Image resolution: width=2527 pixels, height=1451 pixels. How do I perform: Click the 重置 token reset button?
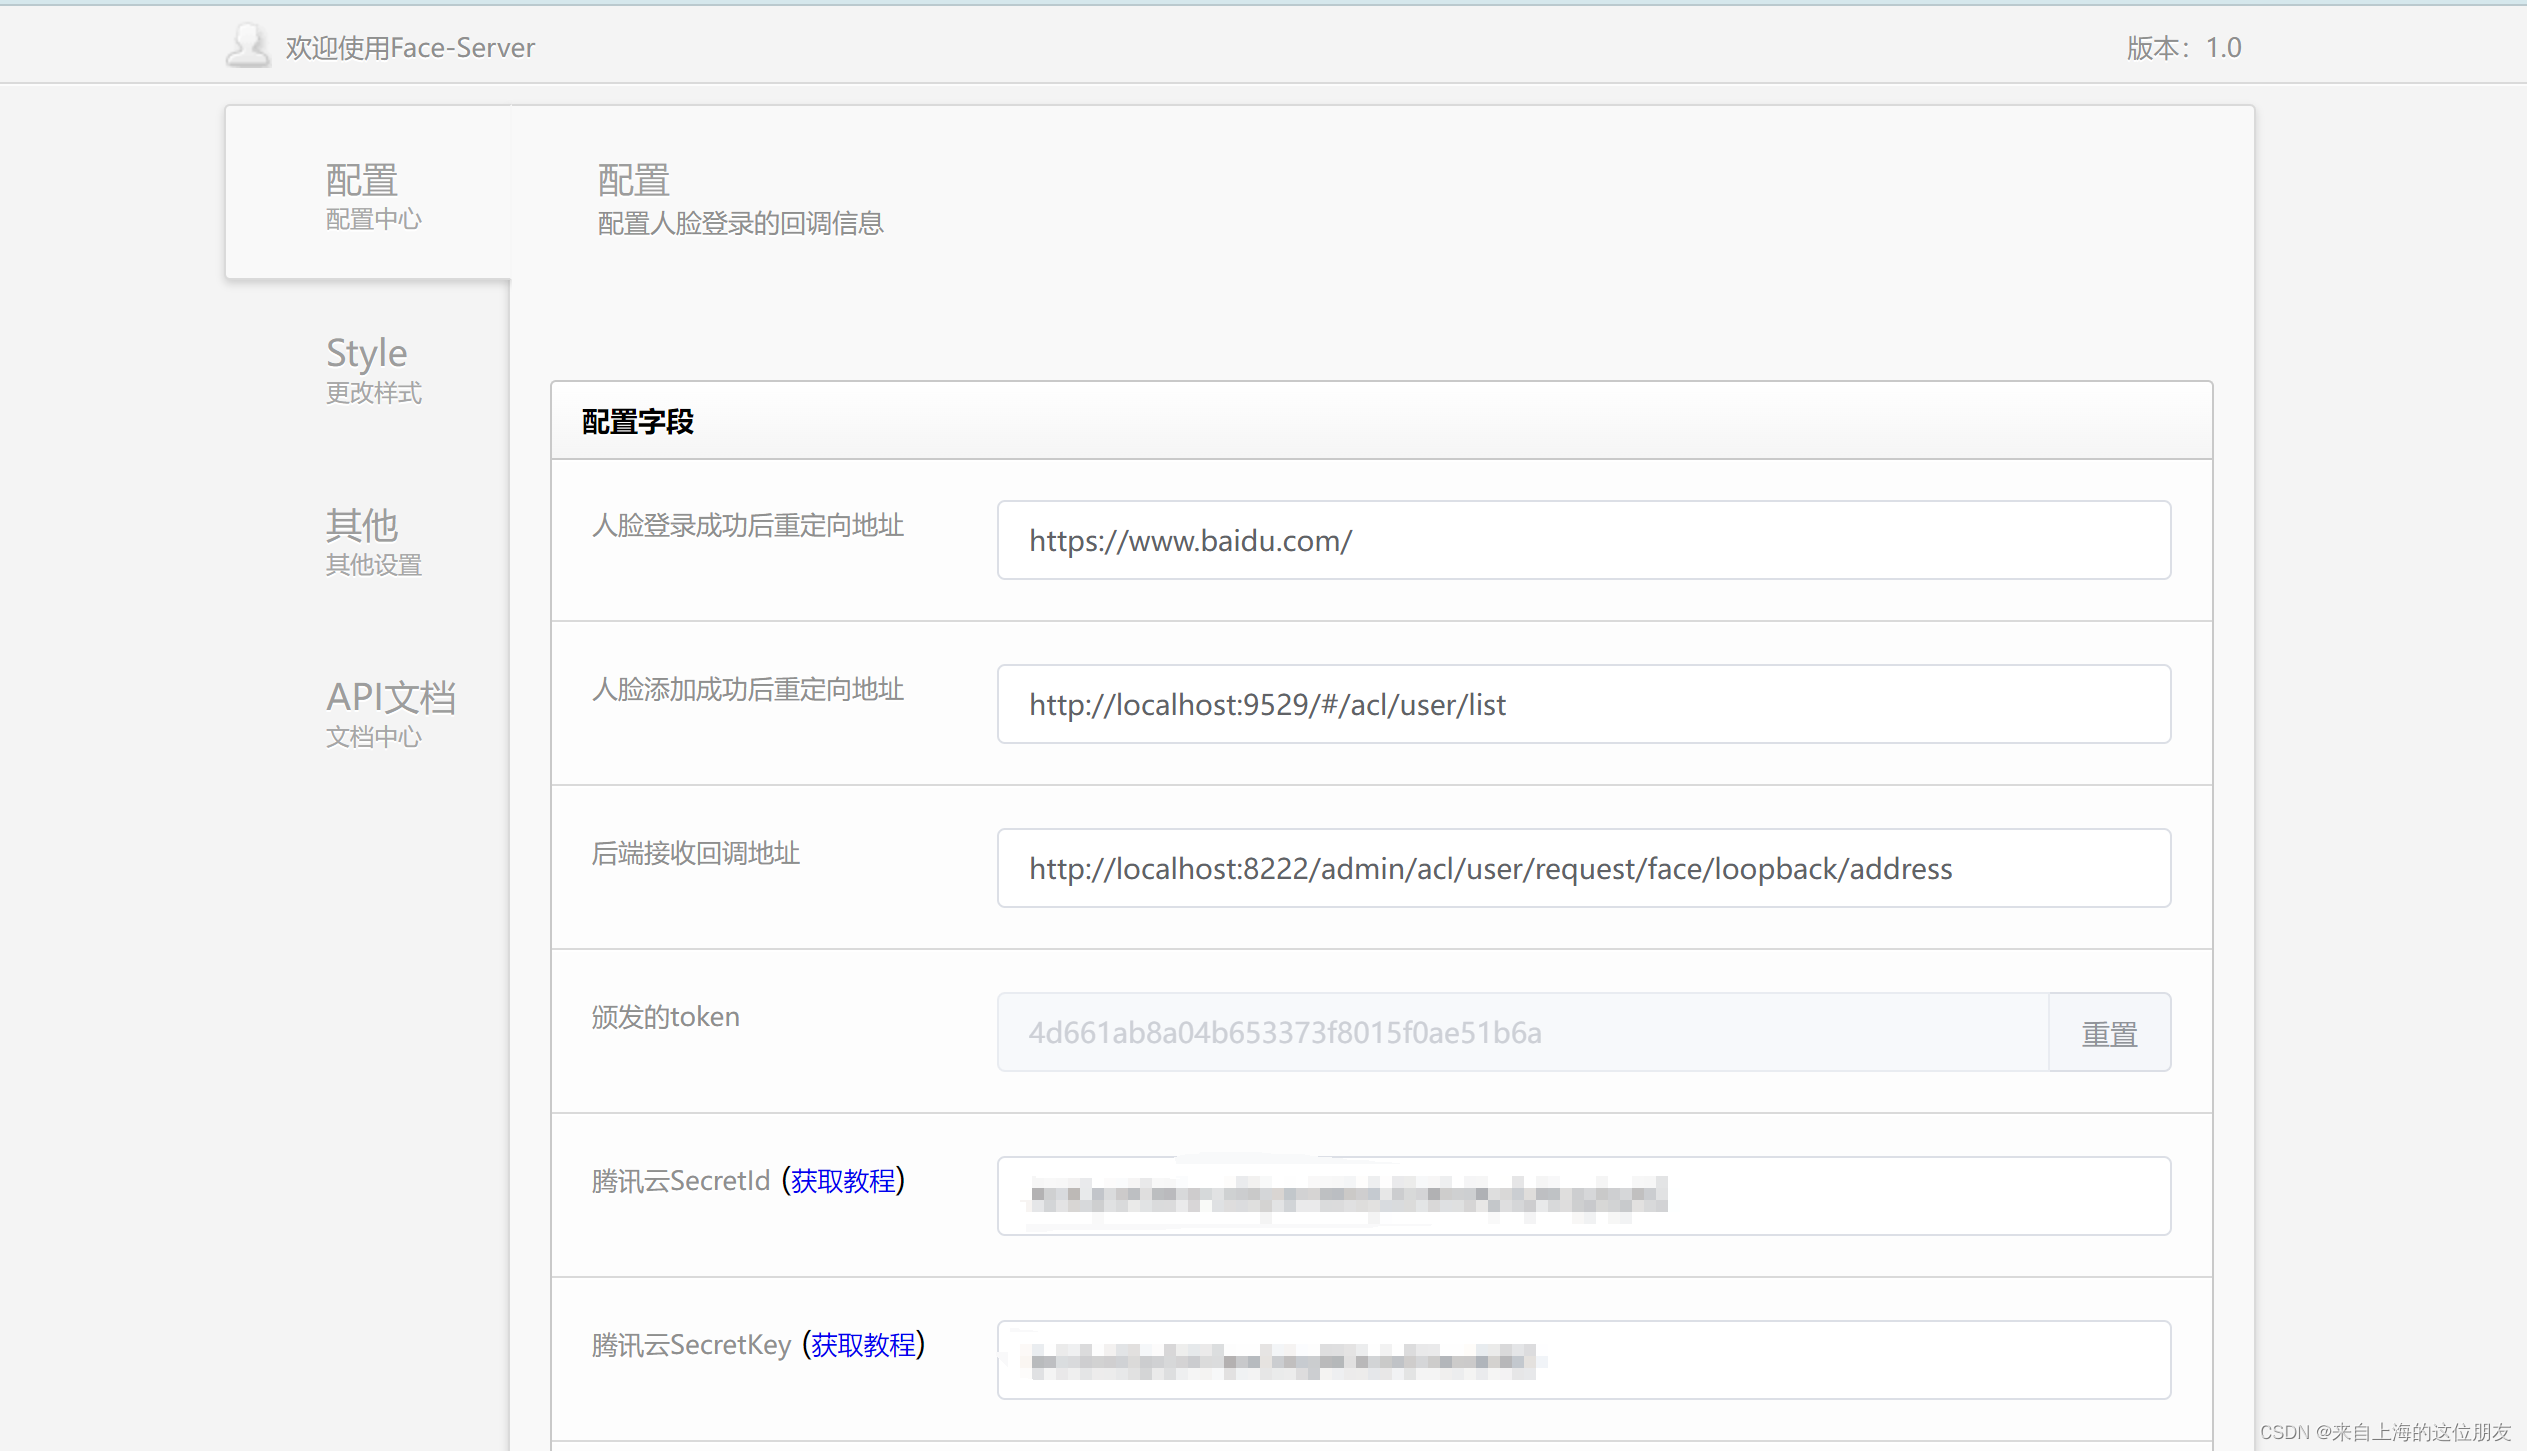click(2108, 1033)
